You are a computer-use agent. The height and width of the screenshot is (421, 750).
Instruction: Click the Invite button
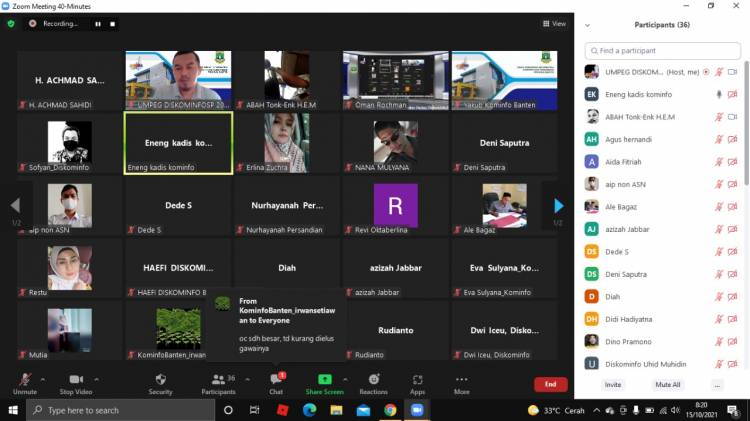(613, 385)
